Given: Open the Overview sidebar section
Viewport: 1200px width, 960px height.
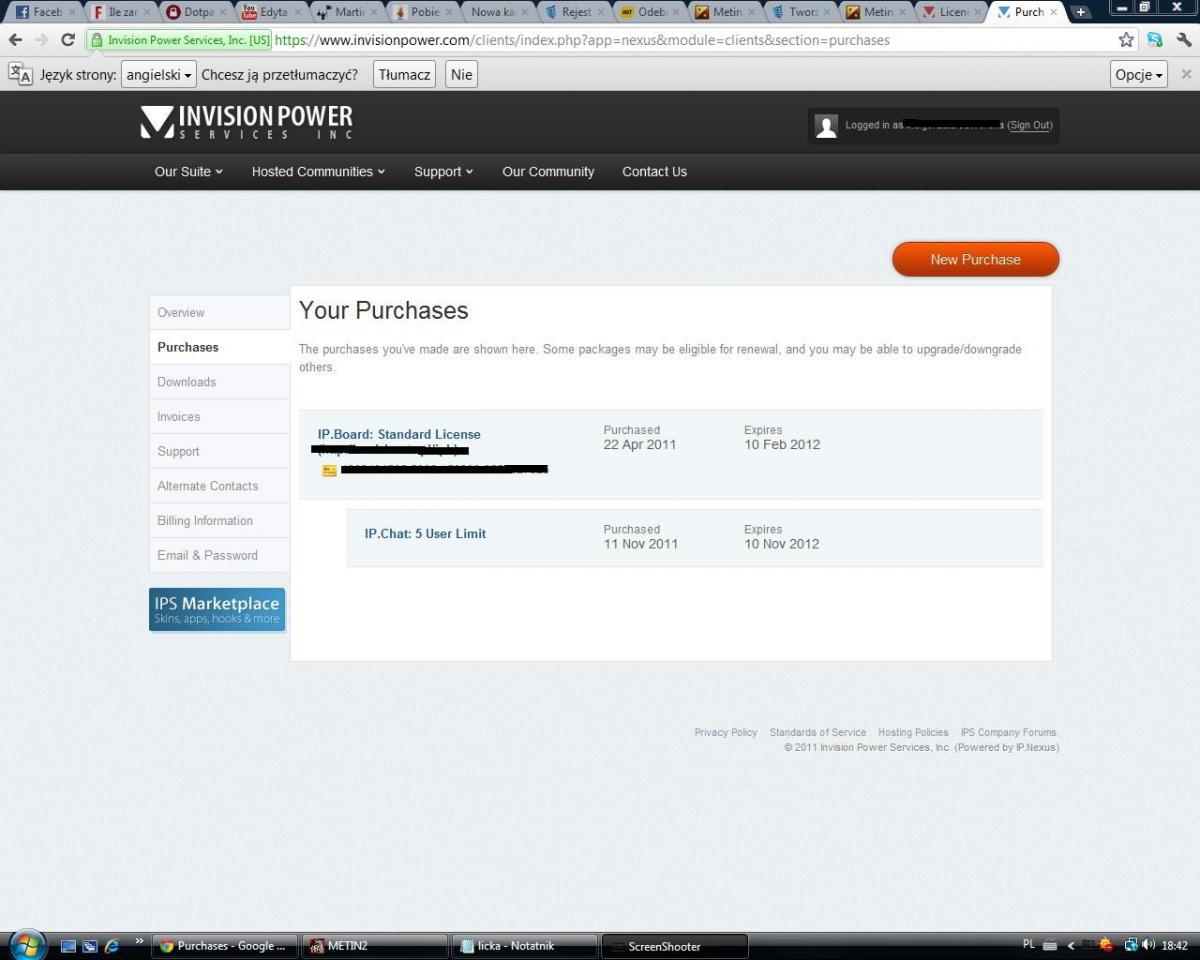Looking at the screenshot, I should (219, 313).
